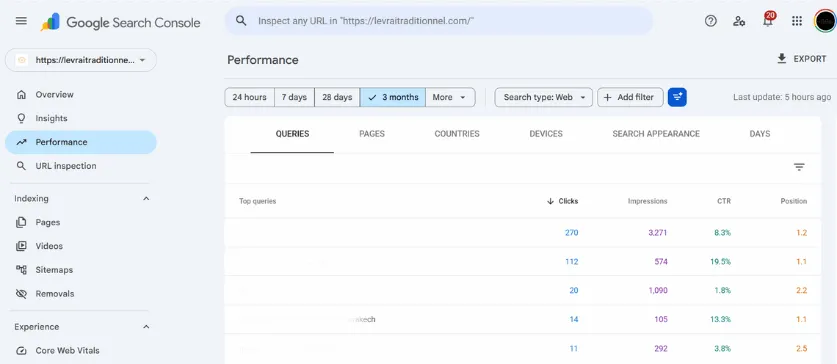Sort by Clicks arrow icon

(550, 201)
